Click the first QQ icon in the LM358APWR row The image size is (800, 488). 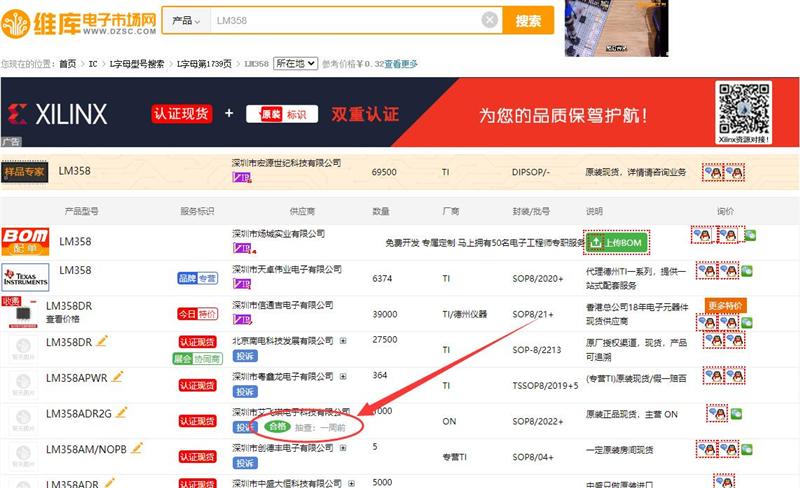click(714, 376)
